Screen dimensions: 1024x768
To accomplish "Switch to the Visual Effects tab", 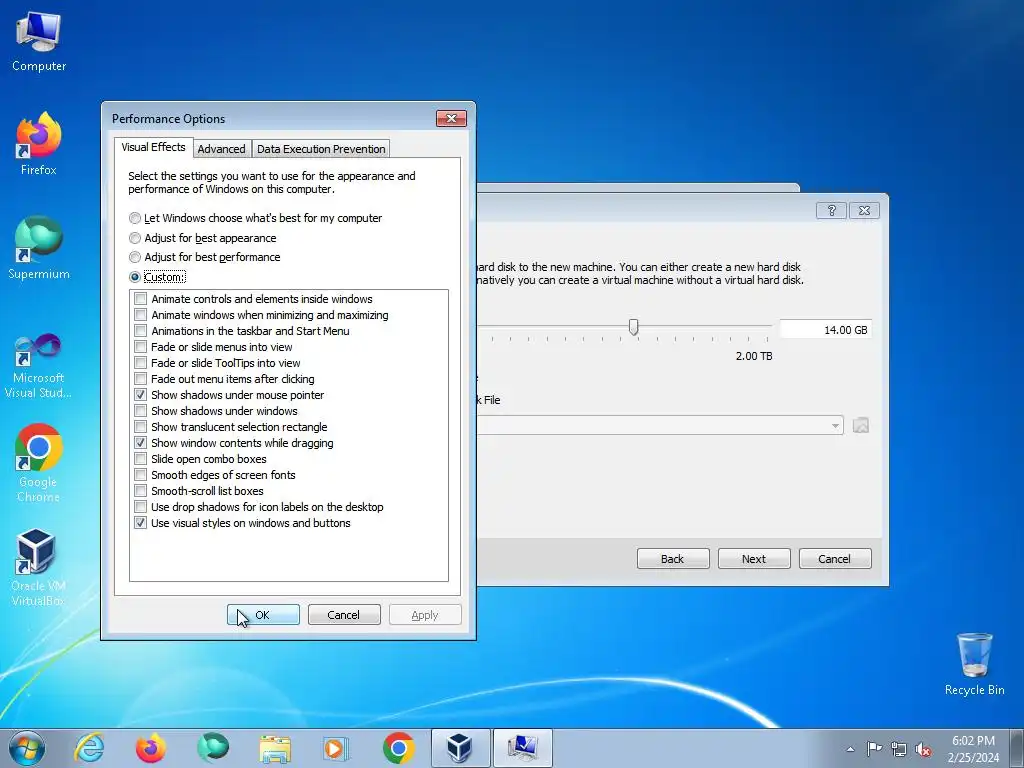I will pyautogui.click(x=153, y=148).
